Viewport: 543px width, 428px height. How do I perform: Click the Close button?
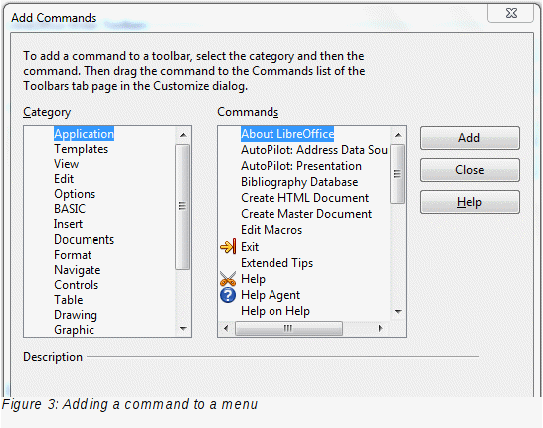pyautogui.click(x=470, y=170)
